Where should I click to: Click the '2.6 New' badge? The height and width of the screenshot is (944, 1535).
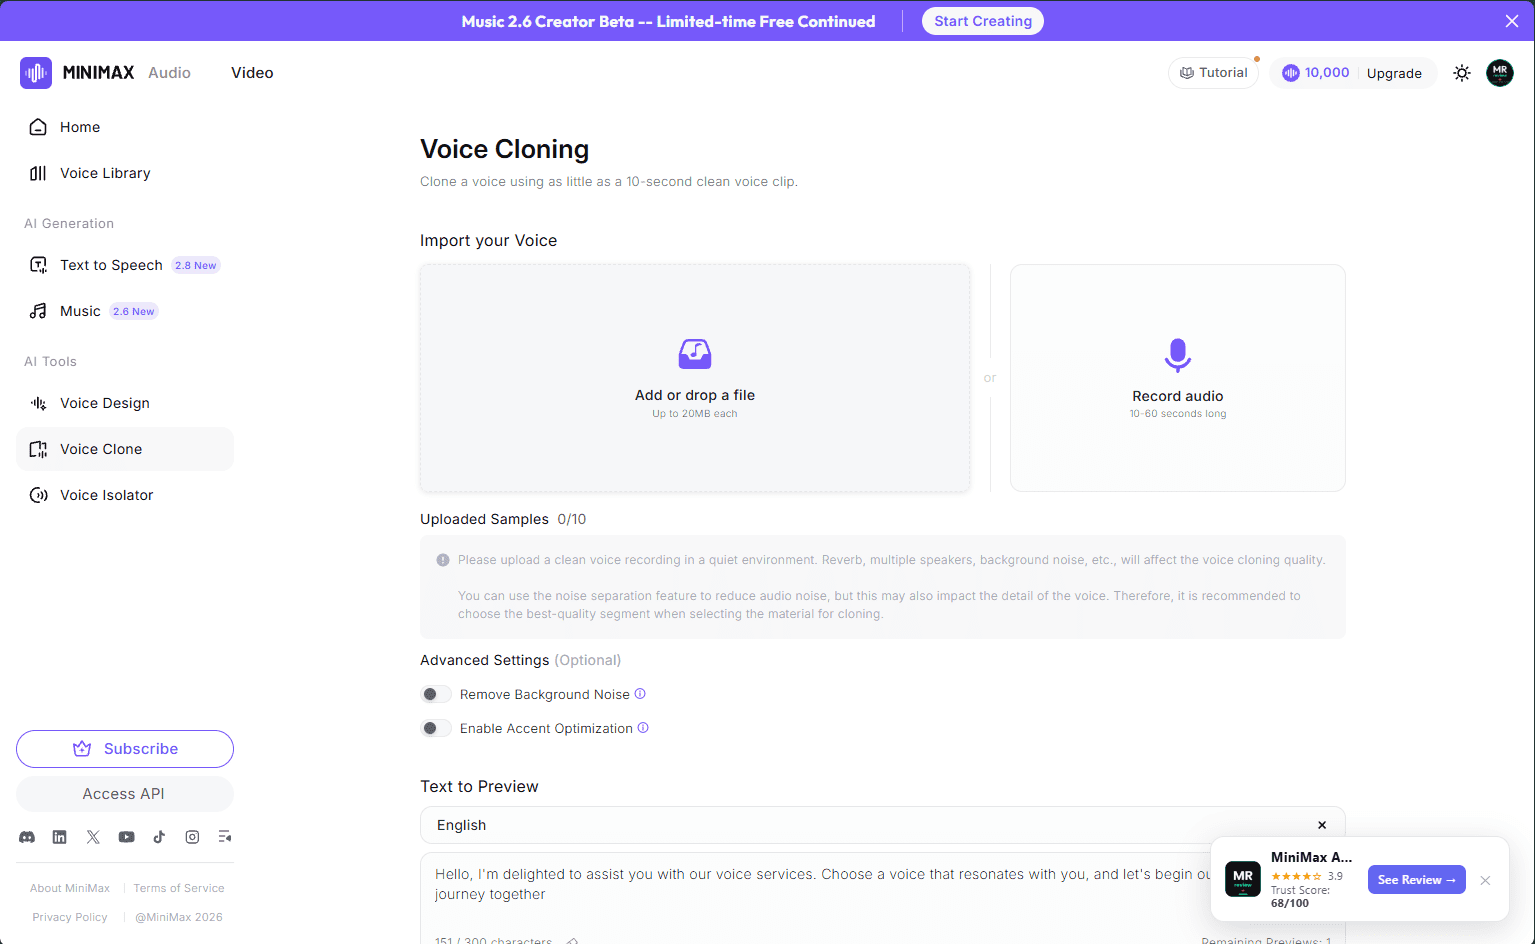tap(134, 311)
